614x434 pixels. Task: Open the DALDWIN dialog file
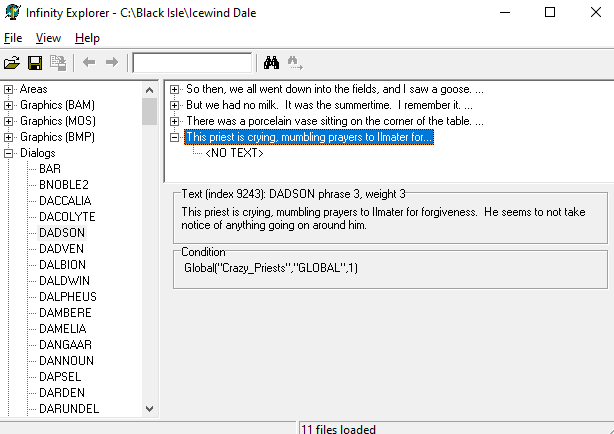pyautogui.click(x=64, y=281)
